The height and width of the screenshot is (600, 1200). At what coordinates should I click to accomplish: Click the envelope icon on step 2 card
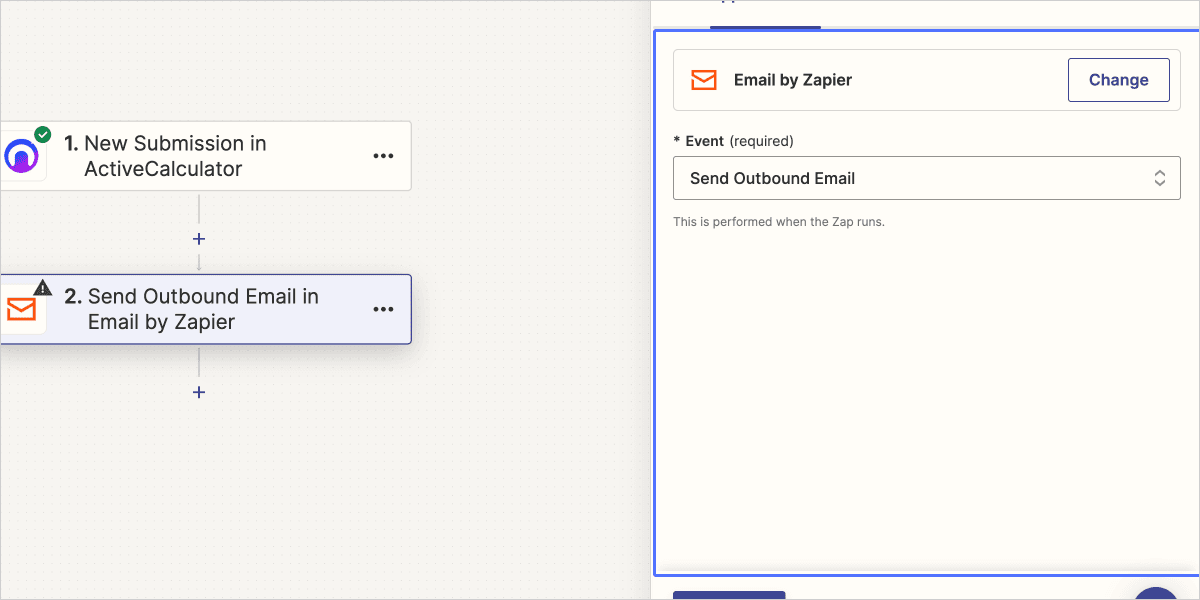pyautogui.click(x=21, y=309)
